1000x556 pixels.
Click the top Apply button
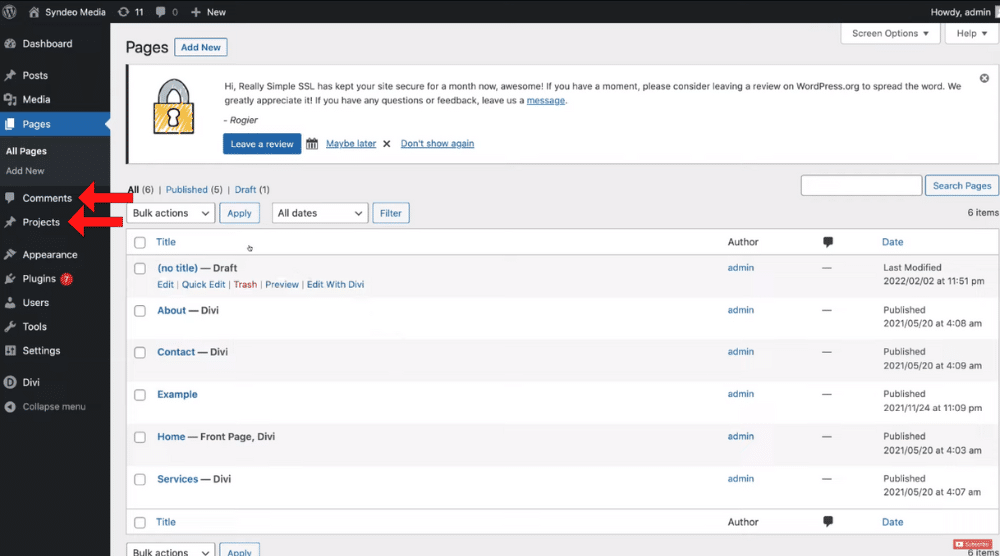pyautogui.click(x=239, y=213)
